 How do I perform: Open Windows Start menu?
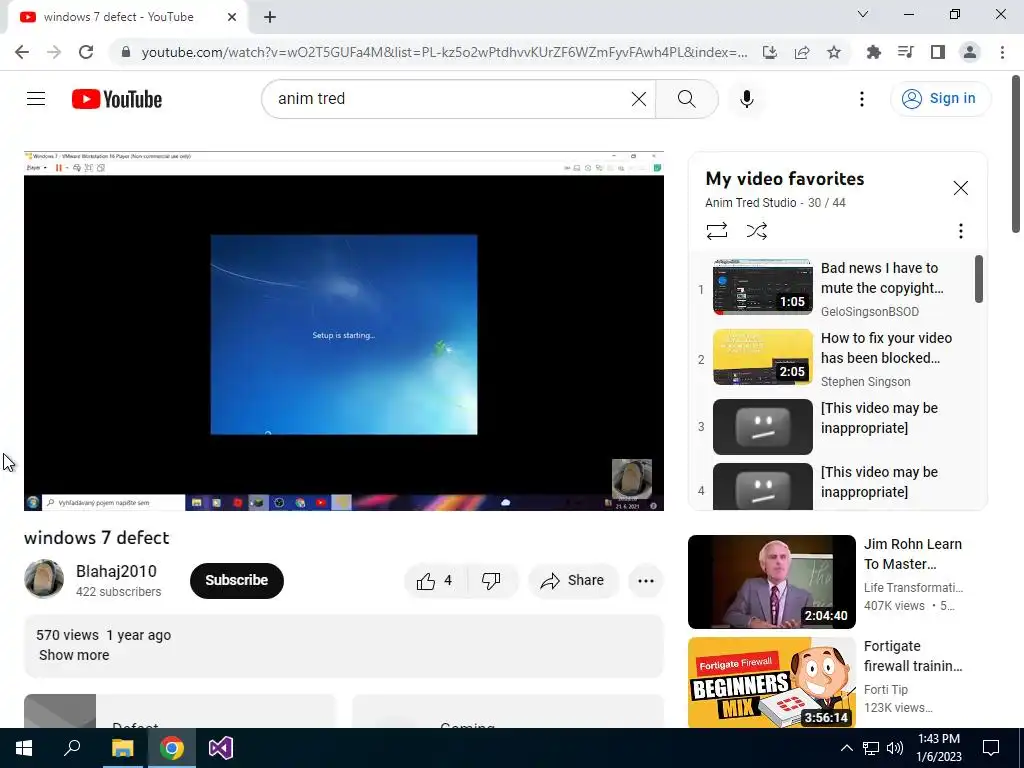[x=24, y=748]
